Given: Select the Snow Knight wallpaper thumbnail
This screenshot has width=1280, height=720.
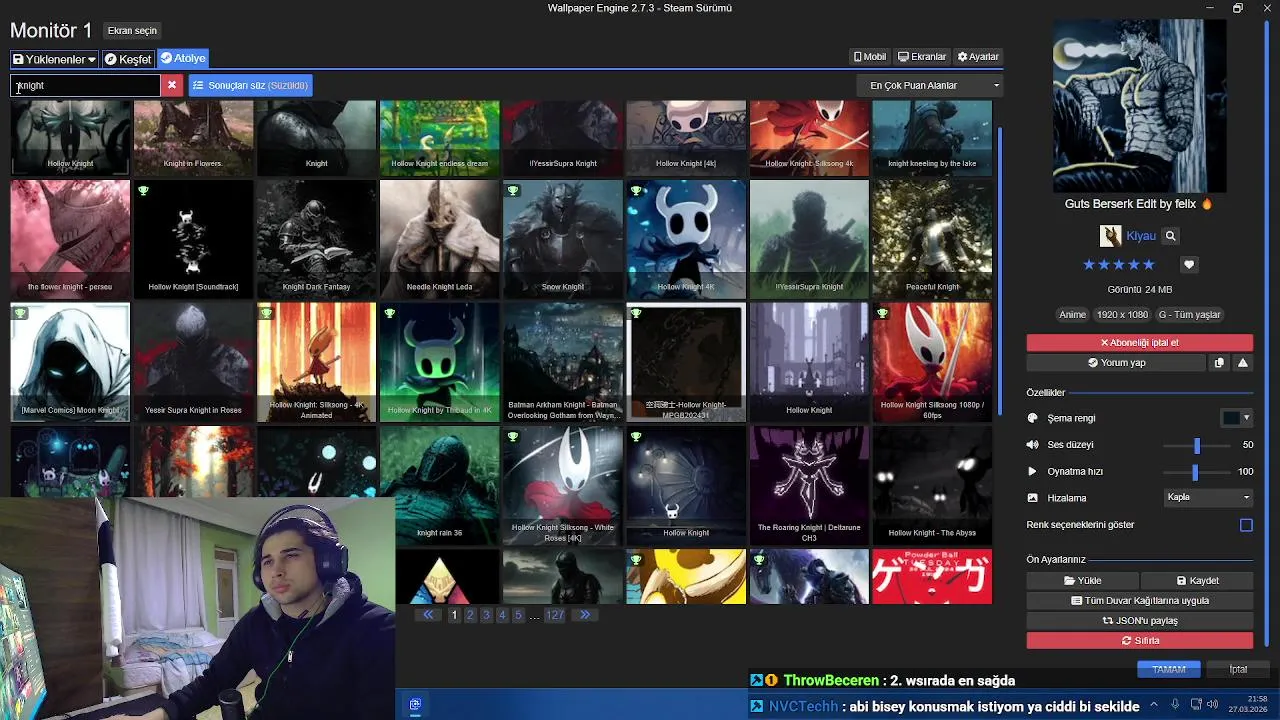Looking at the screenshot, I should [x=562, y=239].
